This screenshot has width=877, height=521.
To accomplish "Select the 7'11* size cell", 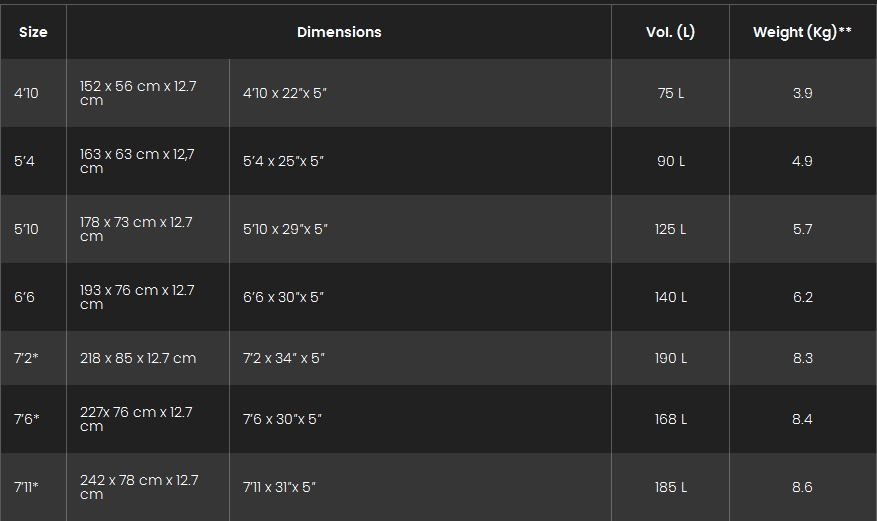I will click(33, 487).
